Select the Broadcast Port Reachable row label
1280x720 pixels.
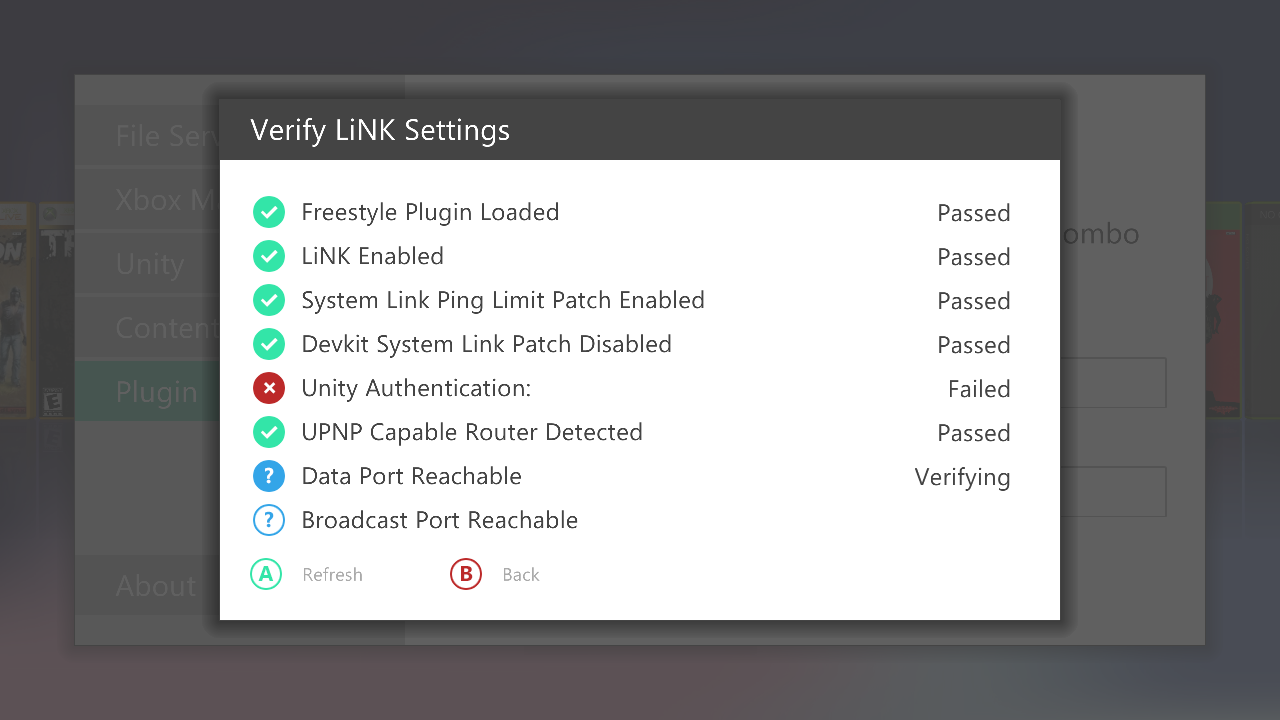(x=439, y=520)
